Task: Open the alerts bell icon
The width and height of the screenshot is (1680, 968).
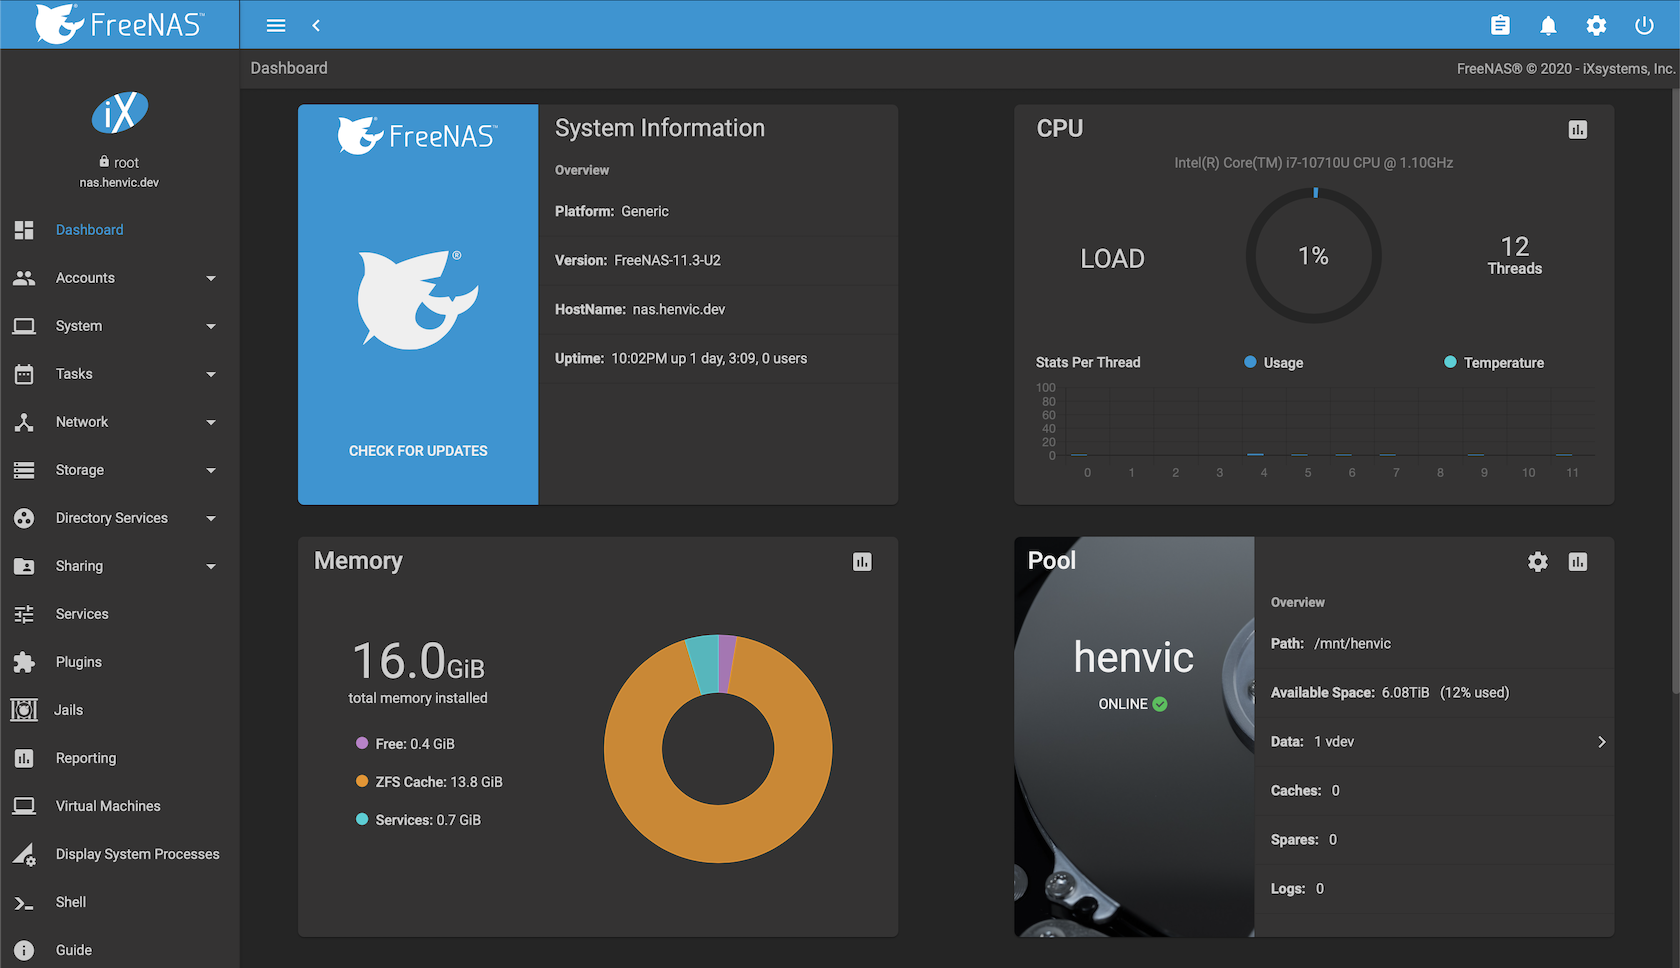Action: (1548, 25)
